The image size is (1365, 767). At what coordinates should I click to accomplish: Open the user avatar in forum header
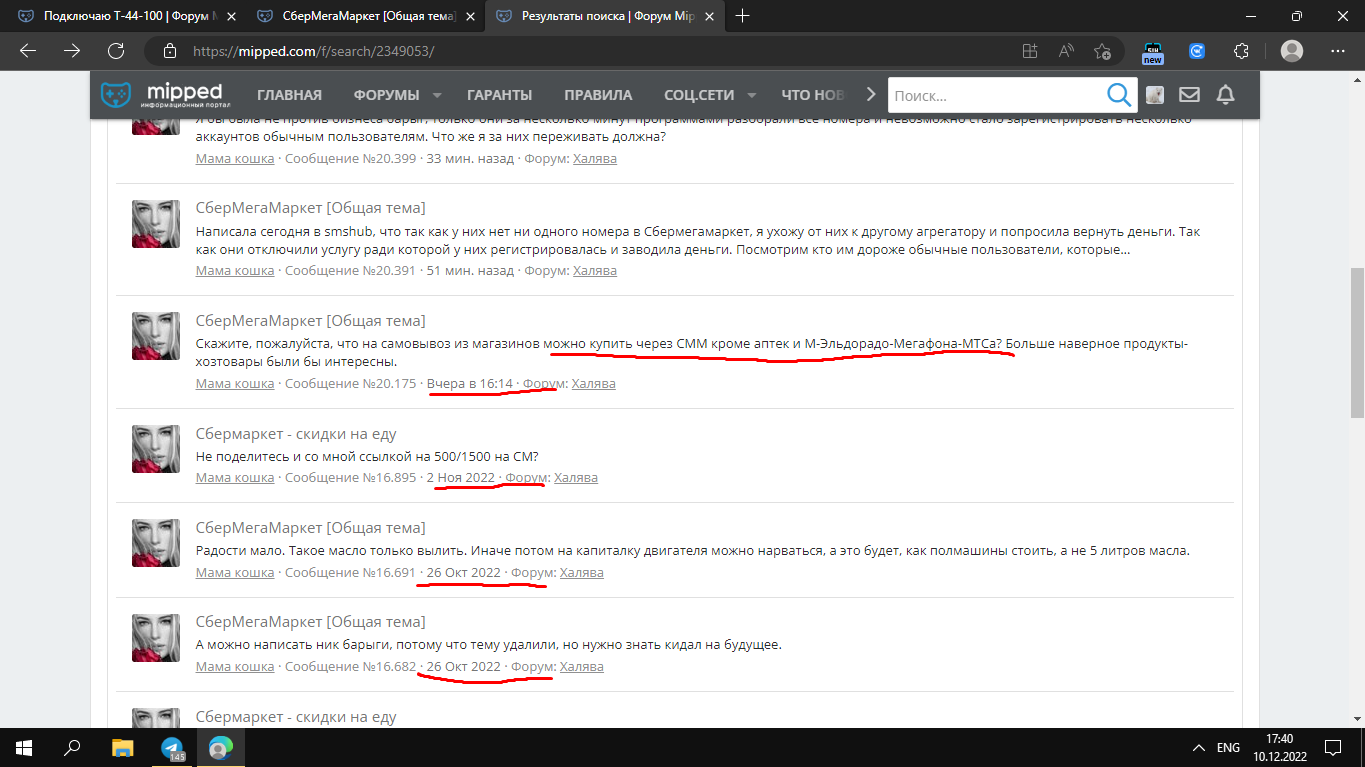pos(1154,95)
